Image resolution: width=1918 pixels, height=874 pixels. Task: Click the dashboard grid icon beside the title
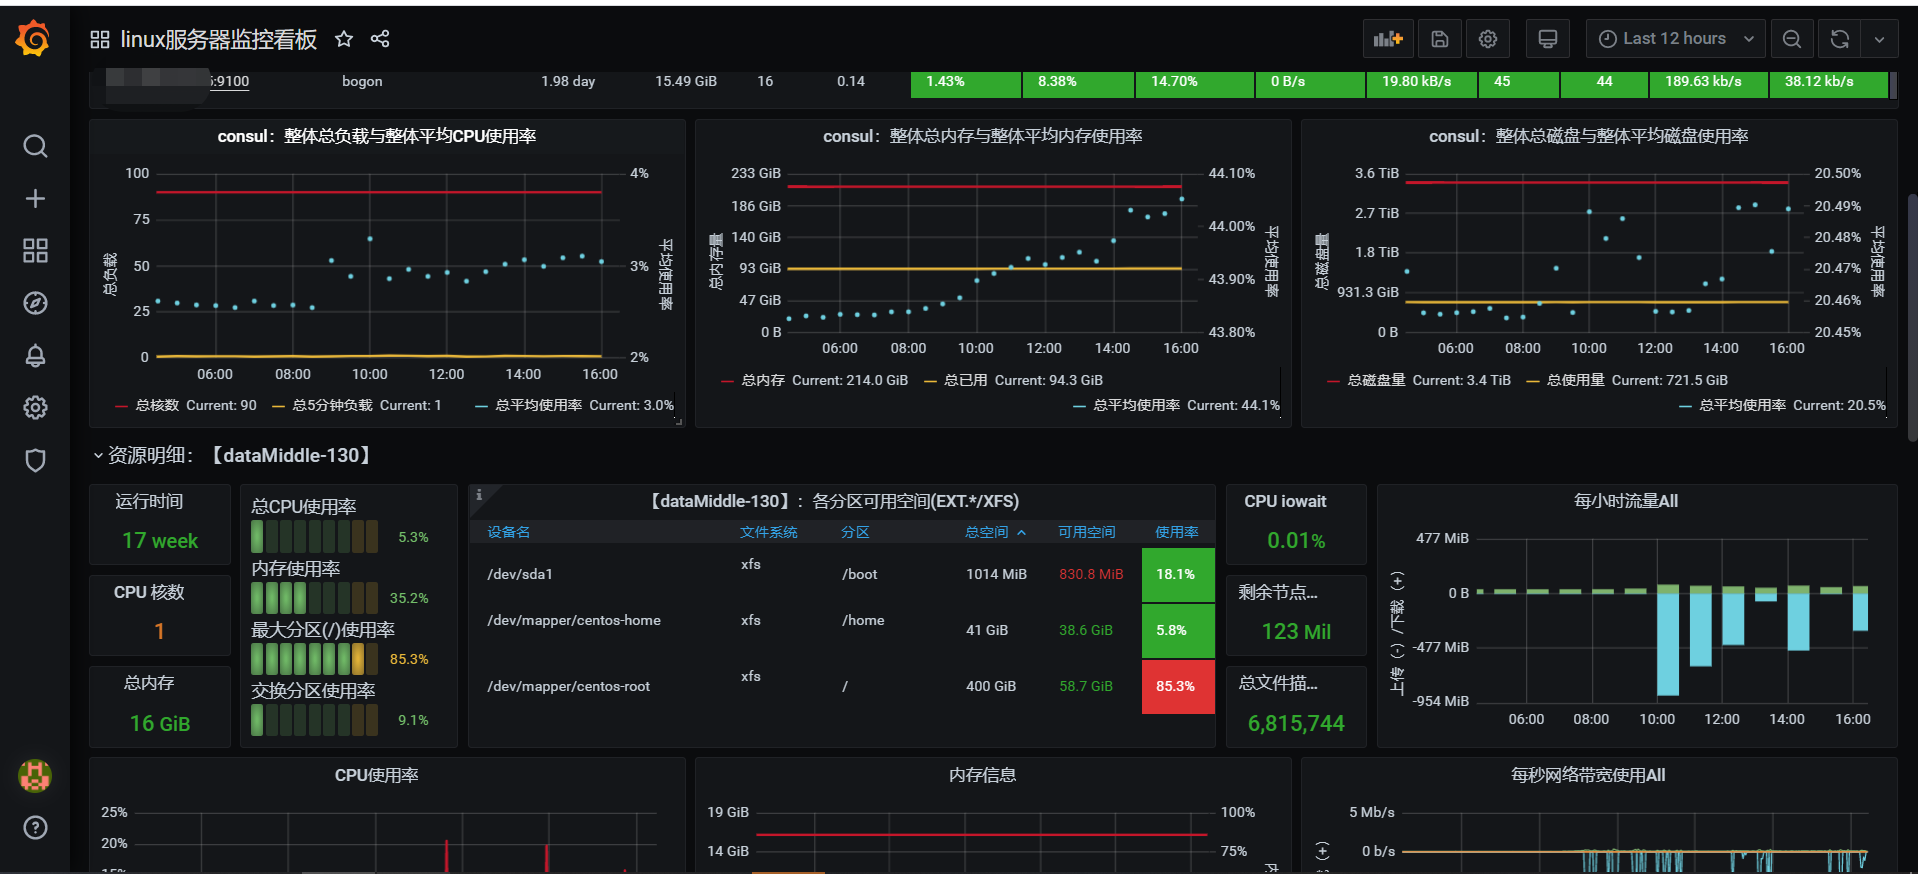[100, 39]
